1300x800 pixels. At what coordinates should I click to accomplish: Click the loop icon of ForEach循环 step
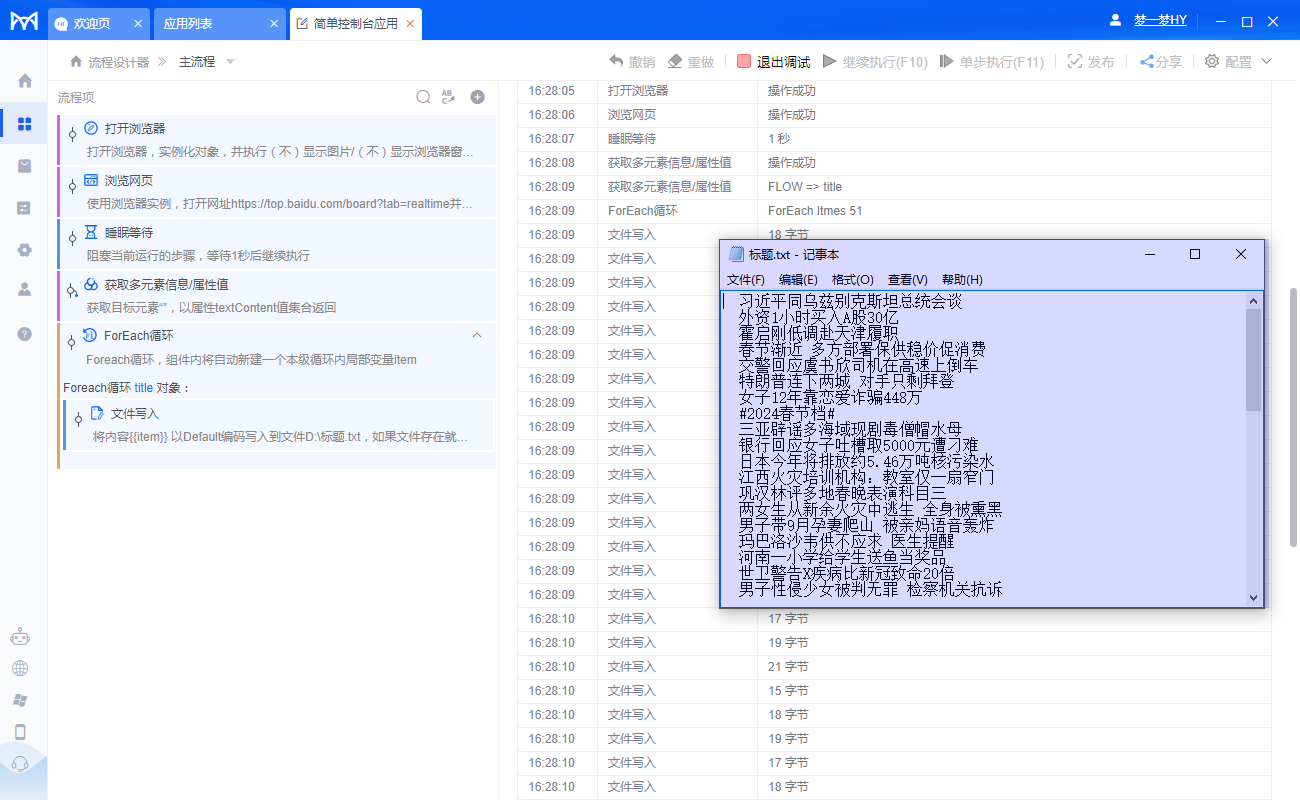[x=90, y=335]
